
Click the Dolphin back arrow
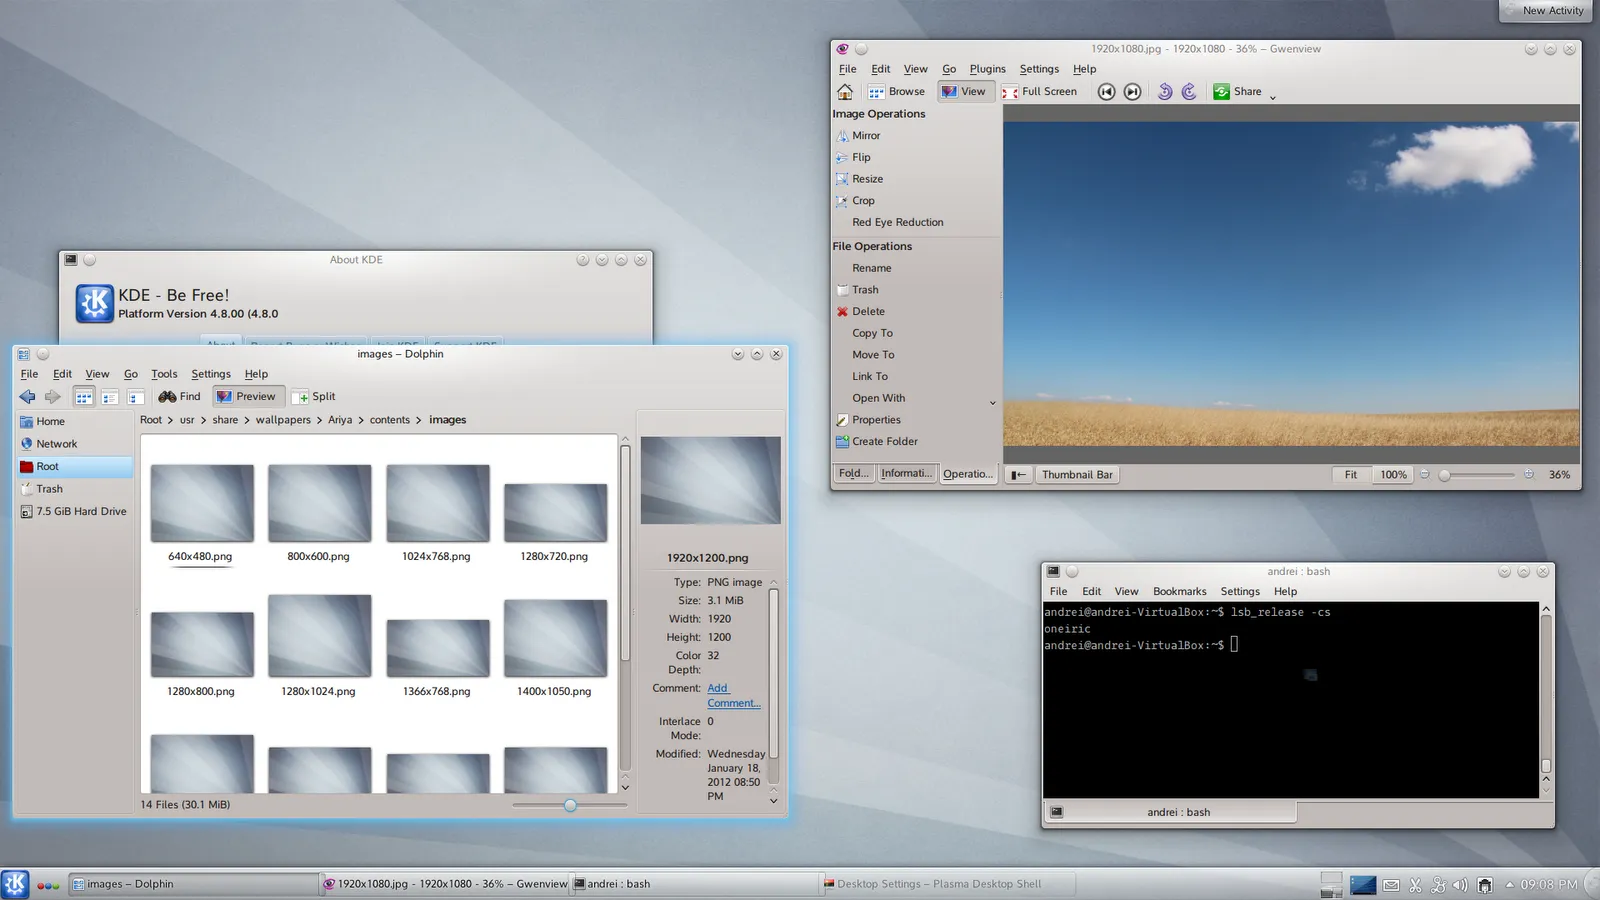tap(27, 397)
